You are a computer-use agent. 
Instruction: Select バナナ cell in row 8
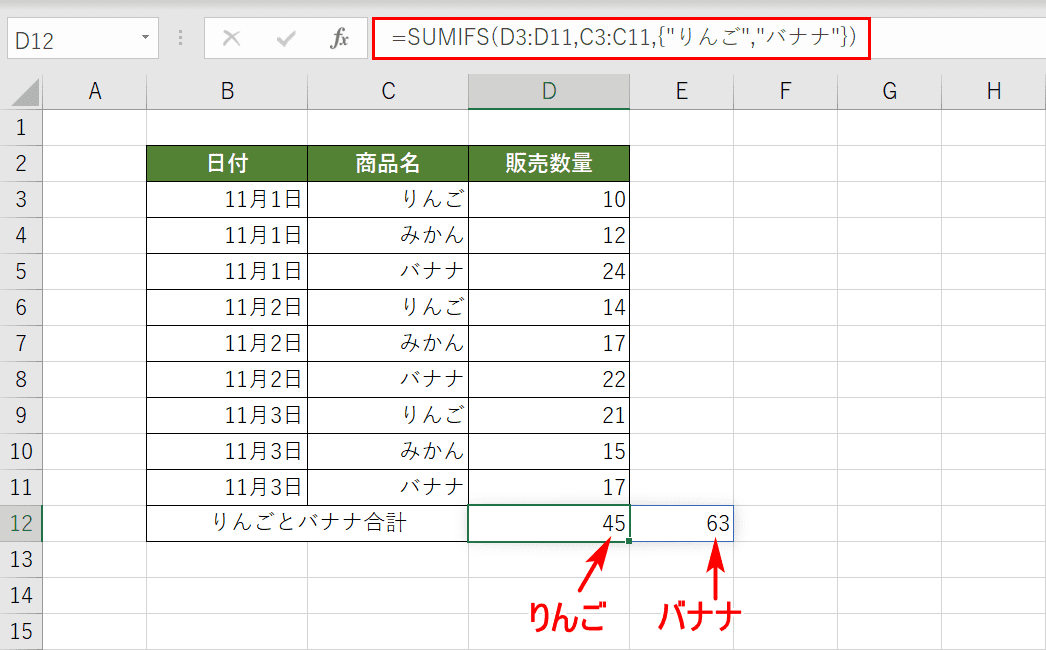(x=388, y=380)
